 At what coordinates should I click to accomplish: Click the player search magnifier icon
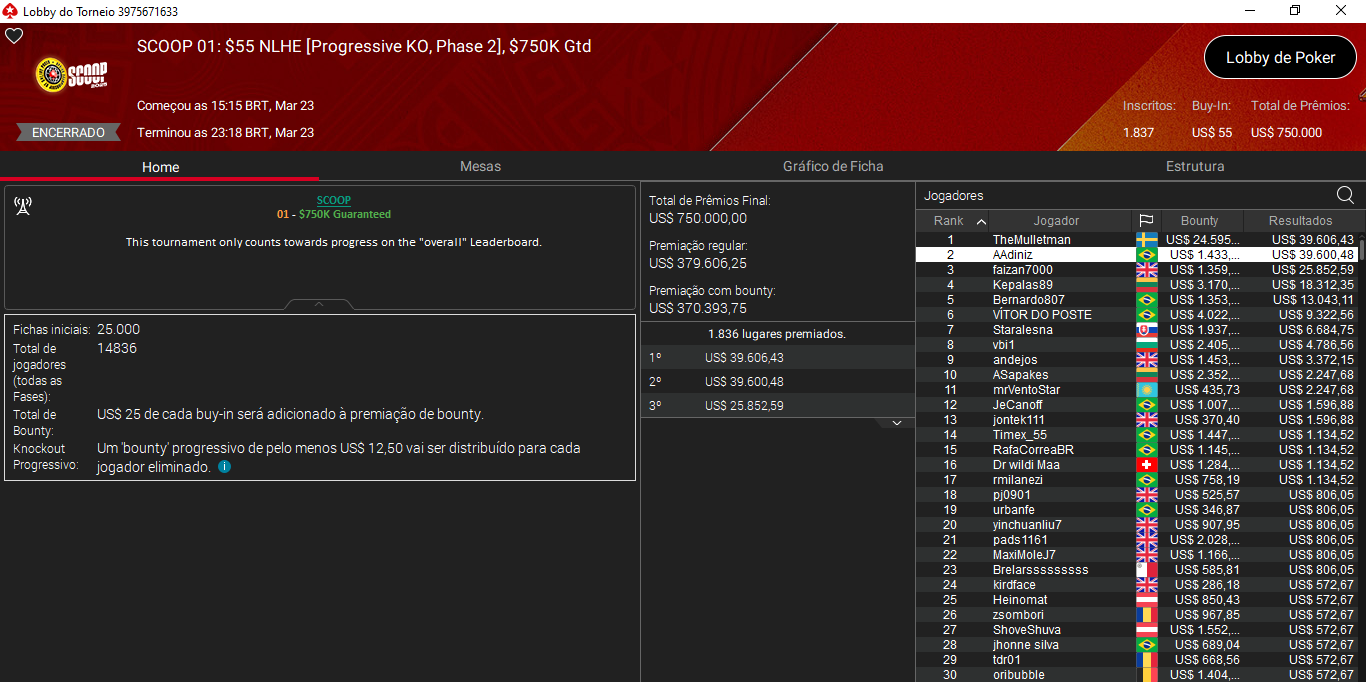pyautogui.click(x=1345, y=195)
